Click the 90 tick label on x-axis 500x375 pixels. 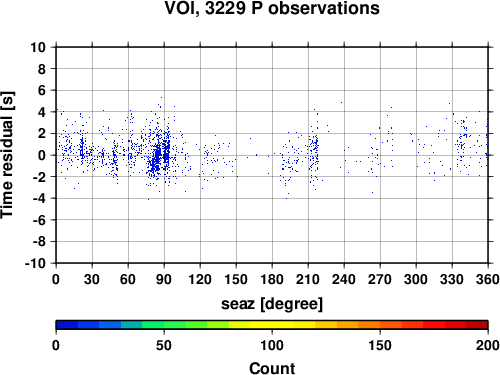(x=164, y=279)
